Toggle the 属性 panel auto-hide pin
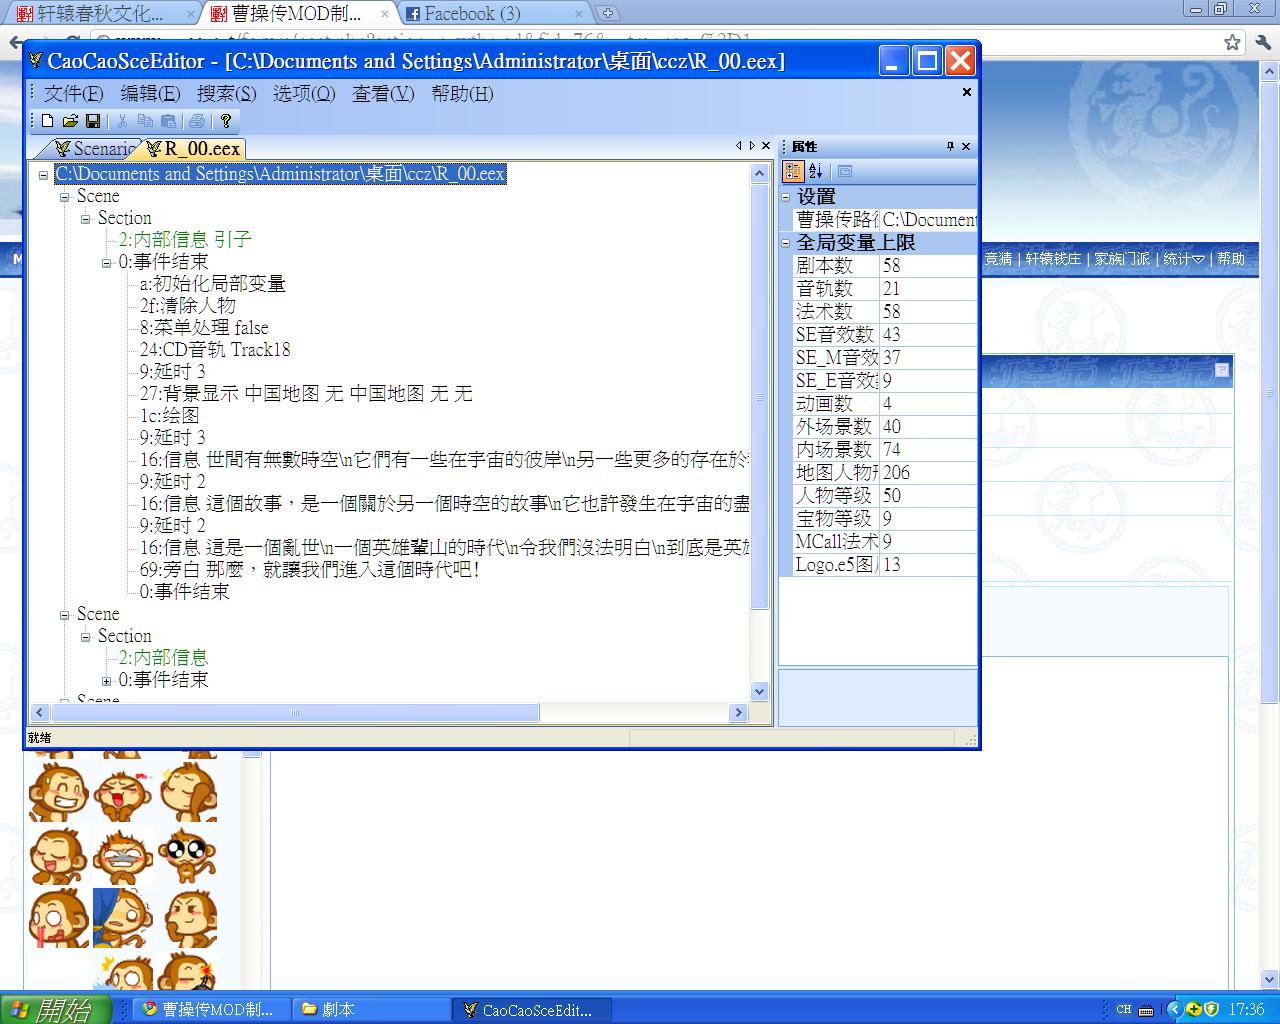This screenshot has width=1280, height=1024. click(950, 146)
